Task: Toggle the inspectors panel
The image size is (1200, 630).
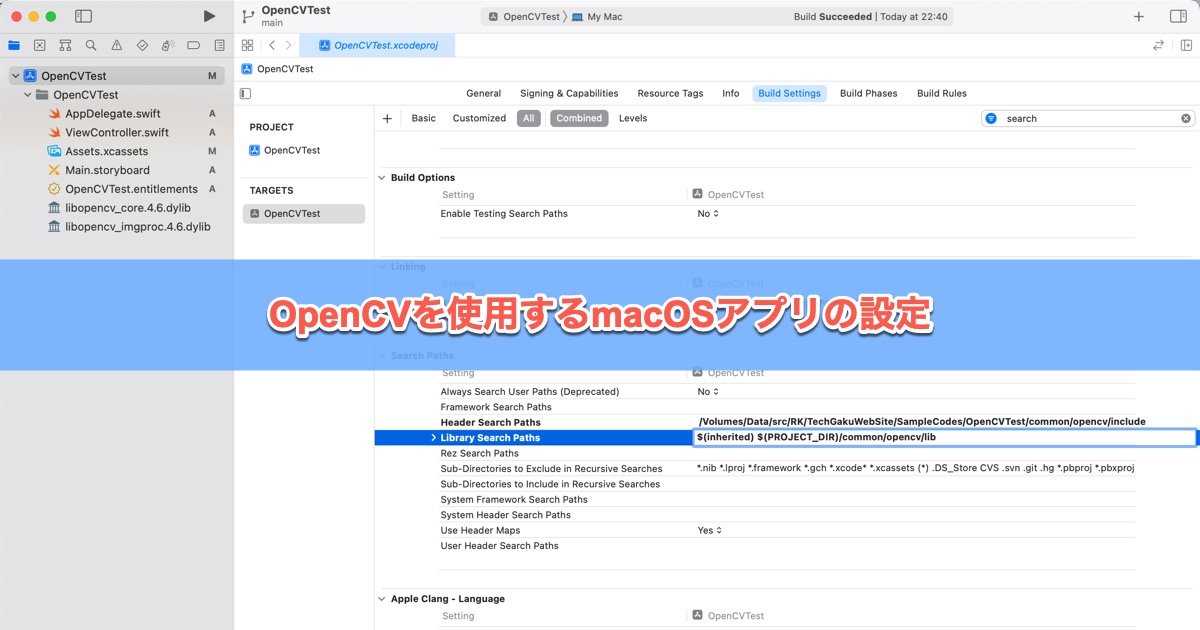Action: 1178,16
